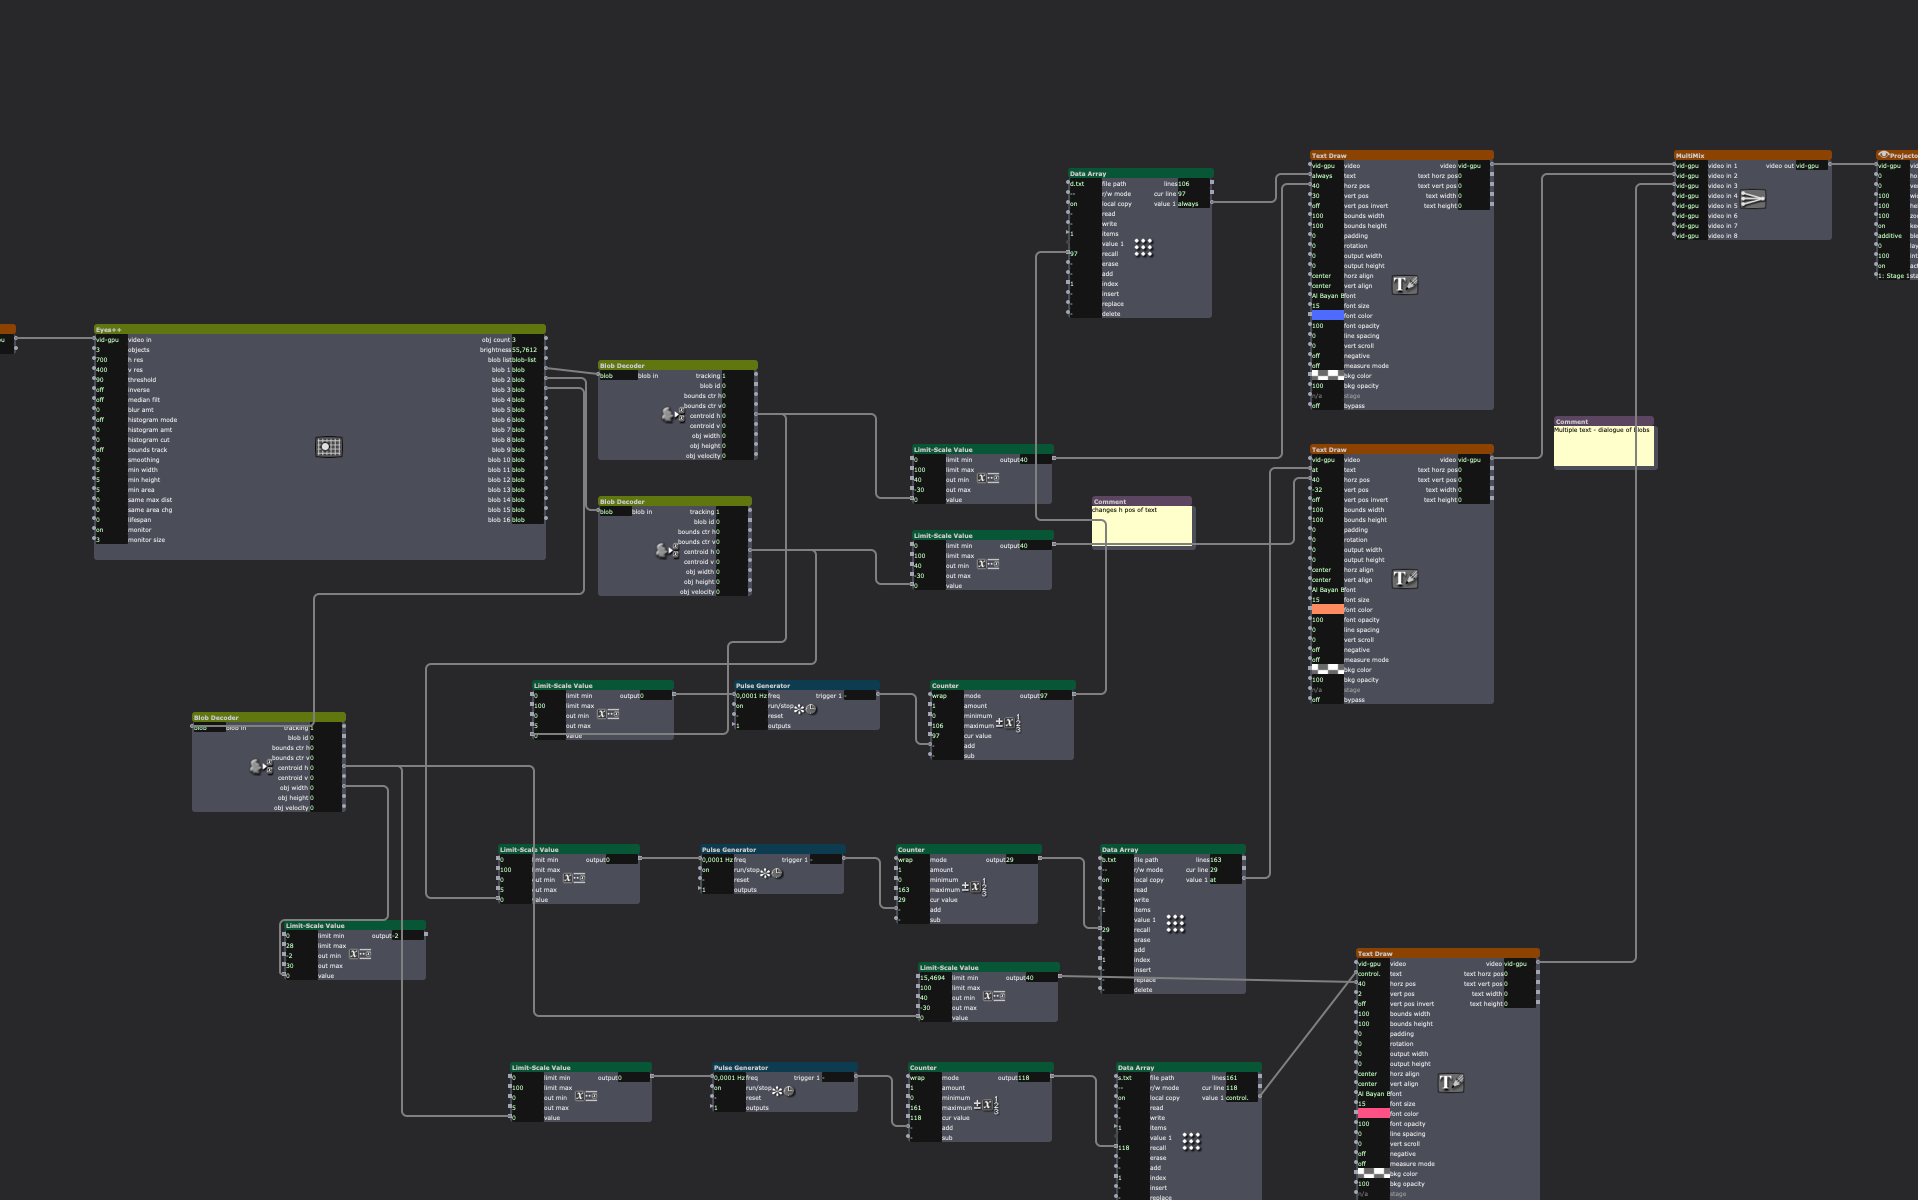1918x1200 pixels.
Task: Click the icon of Limit-Scale Value with limit min 15,4694
Action: pos(994,996)
